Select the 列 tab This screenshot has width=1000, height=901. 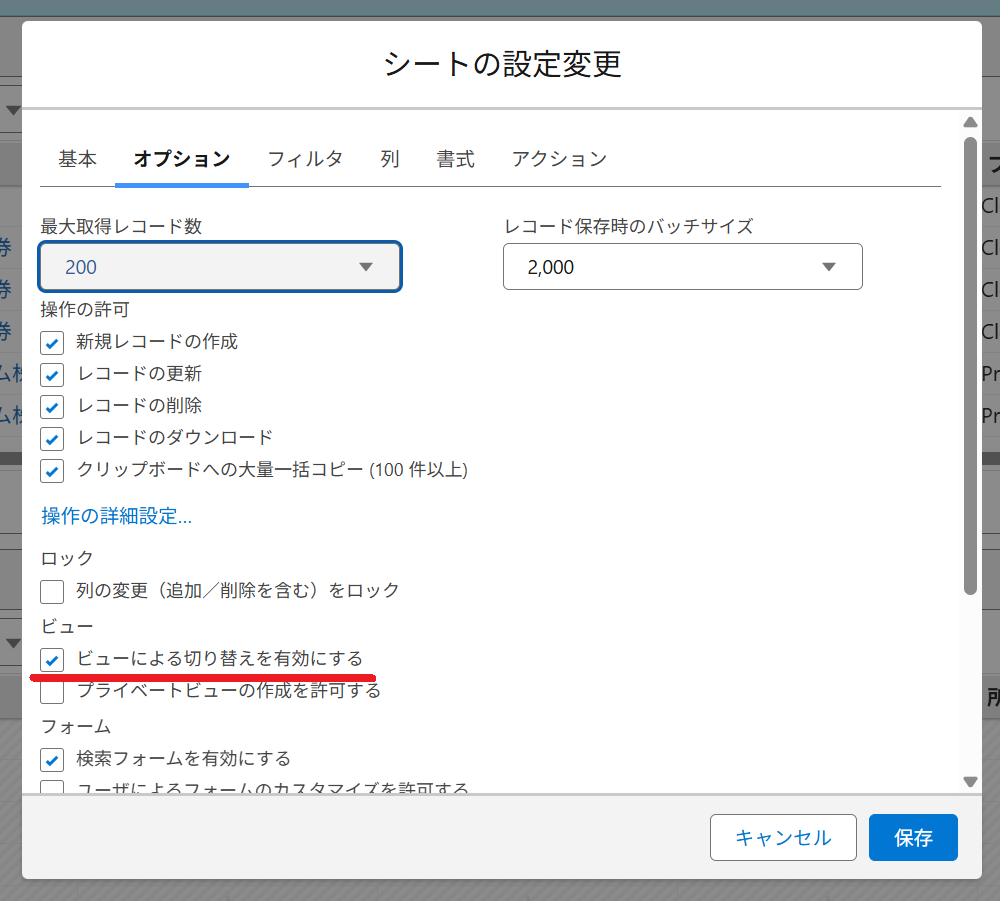click(x=390, y=159)
